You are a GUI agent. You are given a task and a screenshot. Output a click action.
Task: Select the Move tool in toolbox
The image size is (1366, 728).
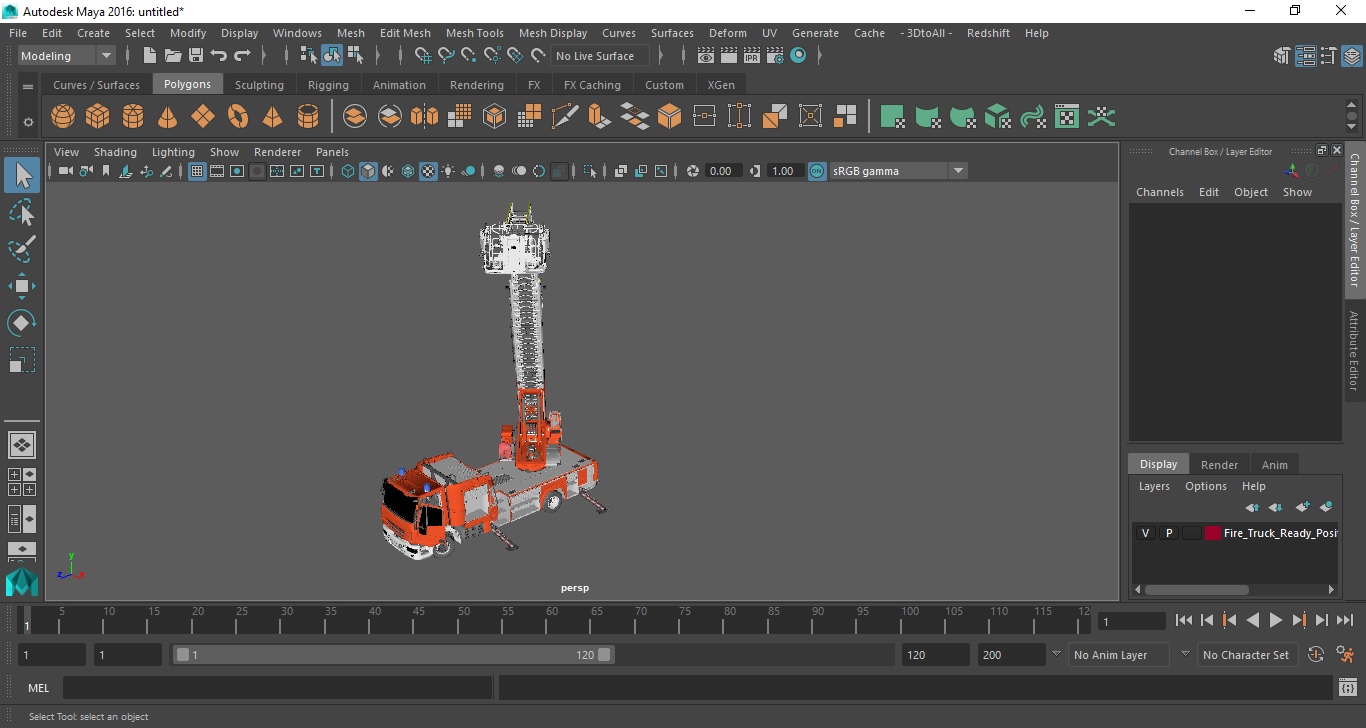(22, 286)
